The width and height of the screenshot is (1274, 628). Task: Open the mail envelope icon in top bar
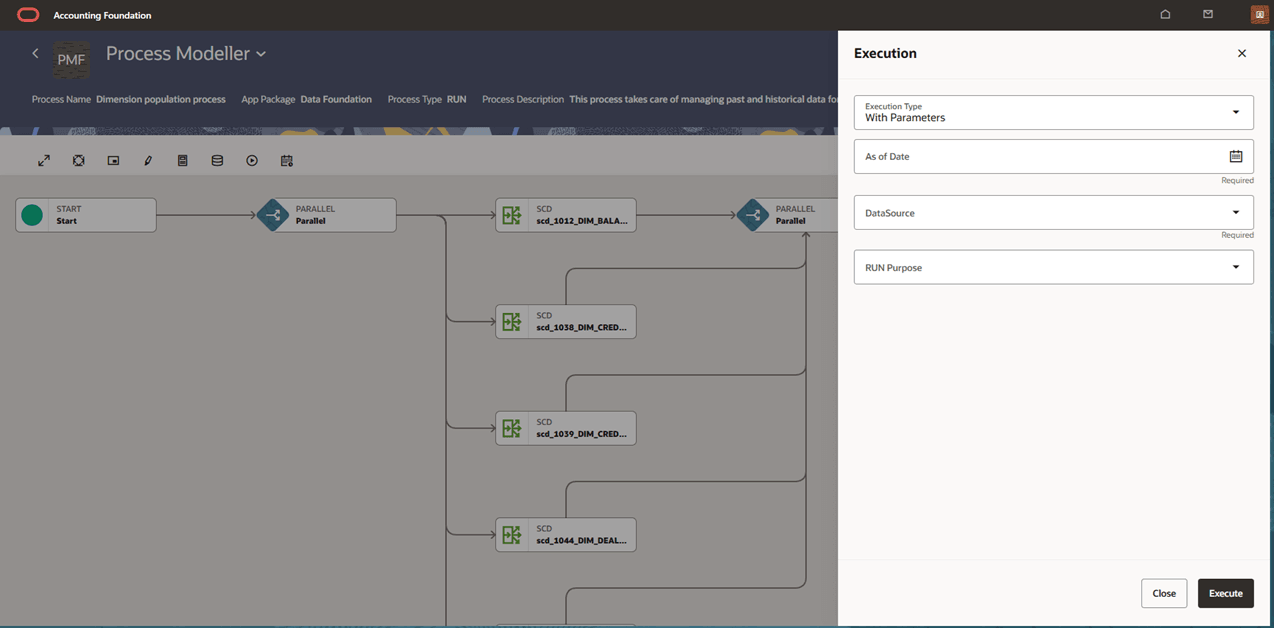coord(1208,15)
